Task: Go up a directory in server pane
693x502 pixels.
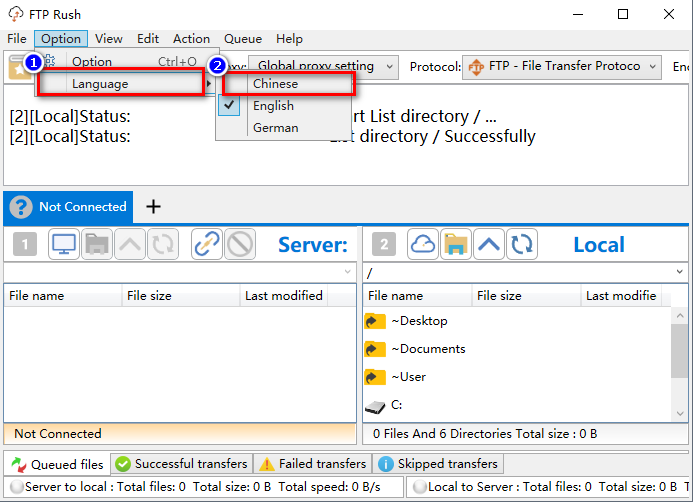Action: 130,244
